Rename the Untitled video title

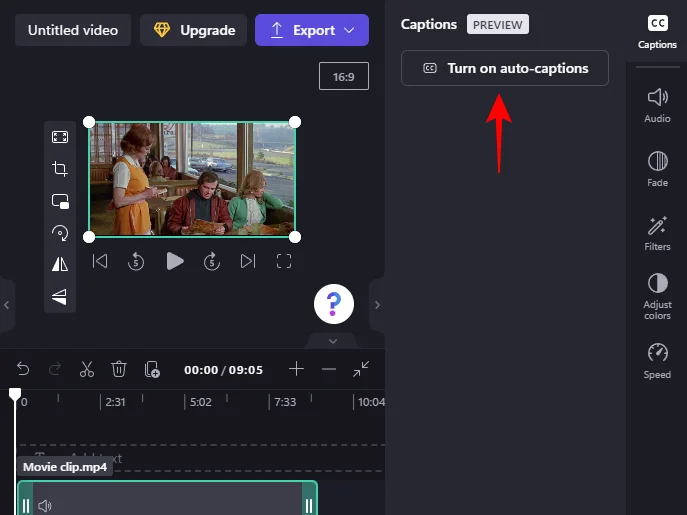pos(73,30)
